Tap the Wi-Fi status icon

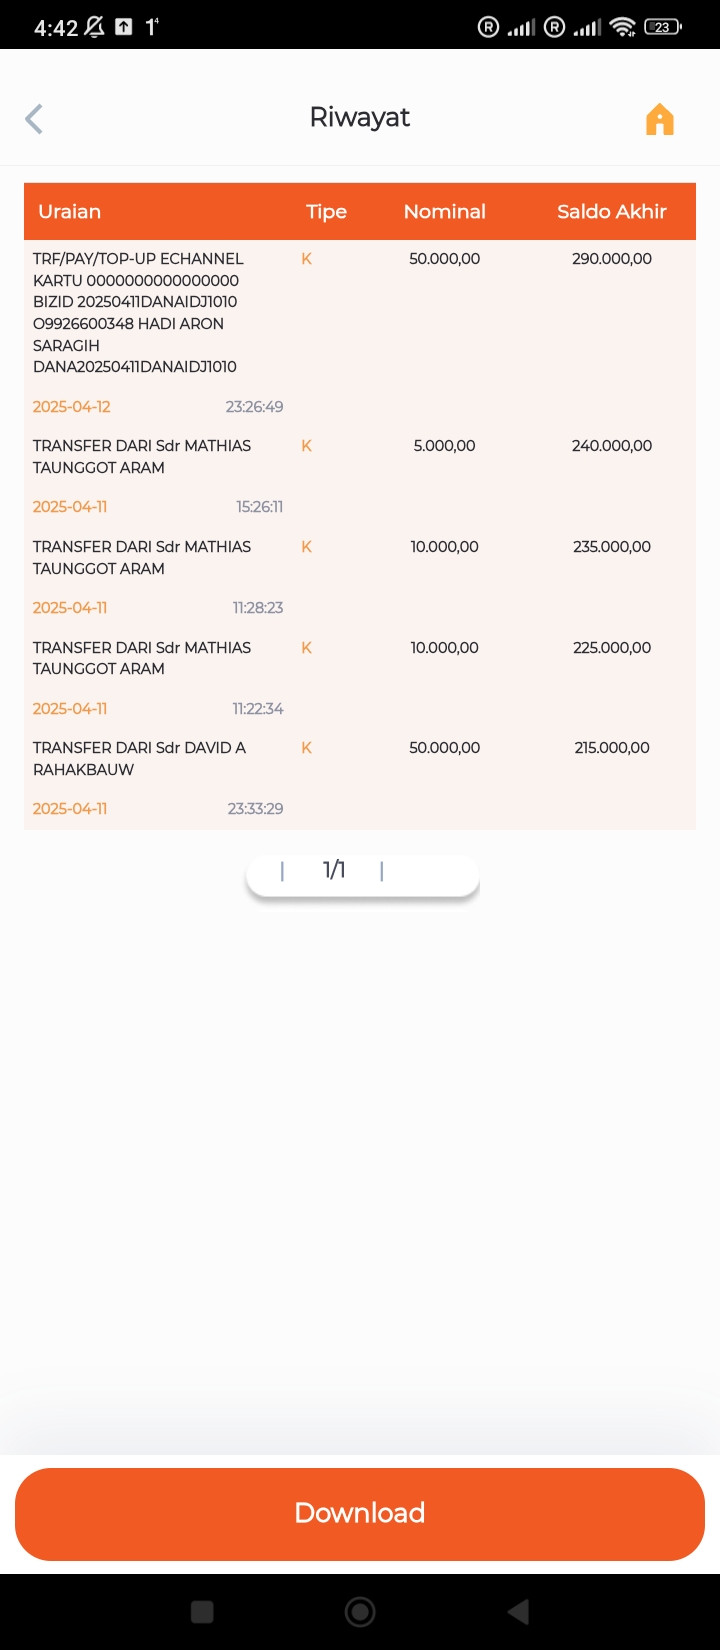(x=623, y=27)
